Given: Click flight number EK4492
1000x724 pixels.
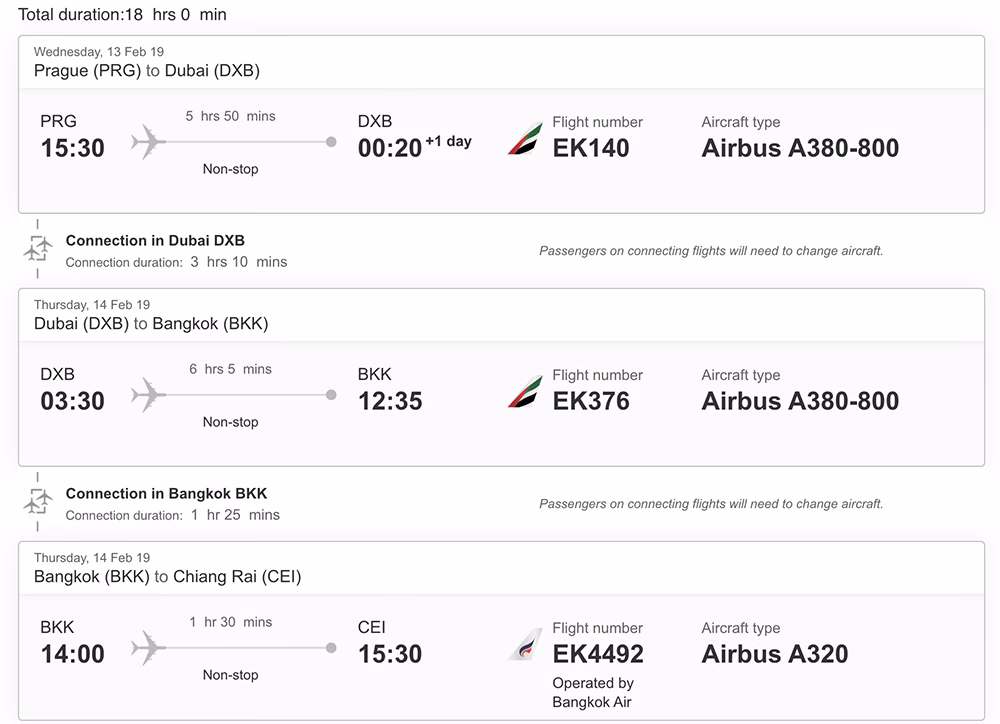Looking at the screenshot, I should tap(598, 654).
